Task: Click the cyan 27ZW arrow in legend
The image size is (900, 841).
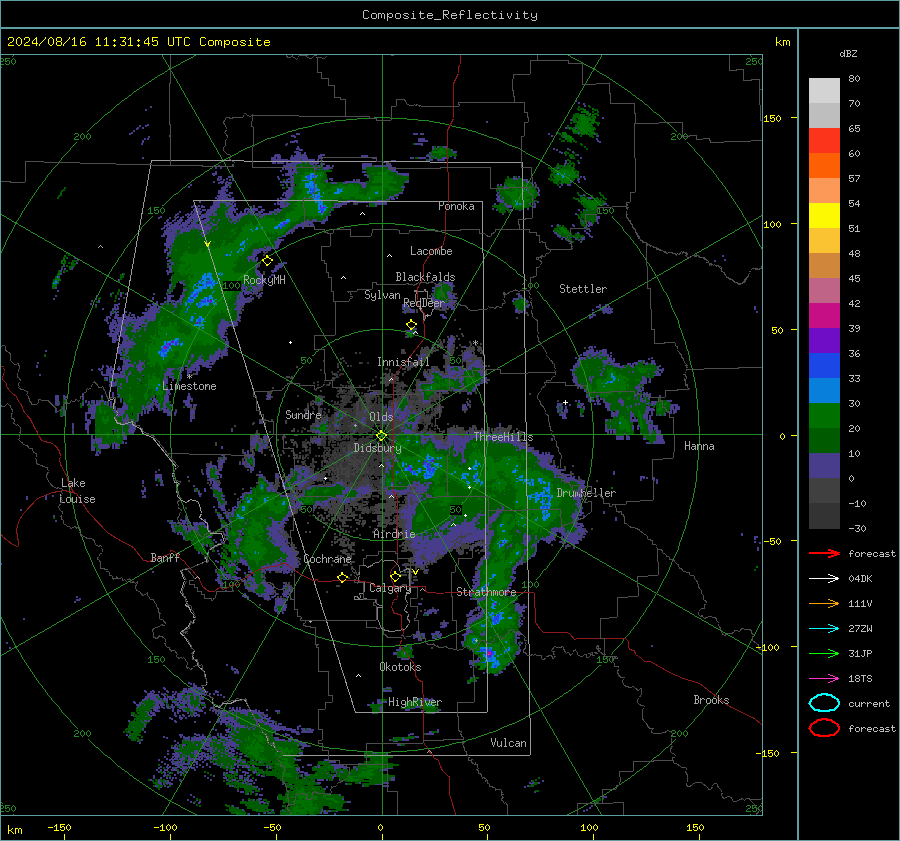Action: coord(824,628)
